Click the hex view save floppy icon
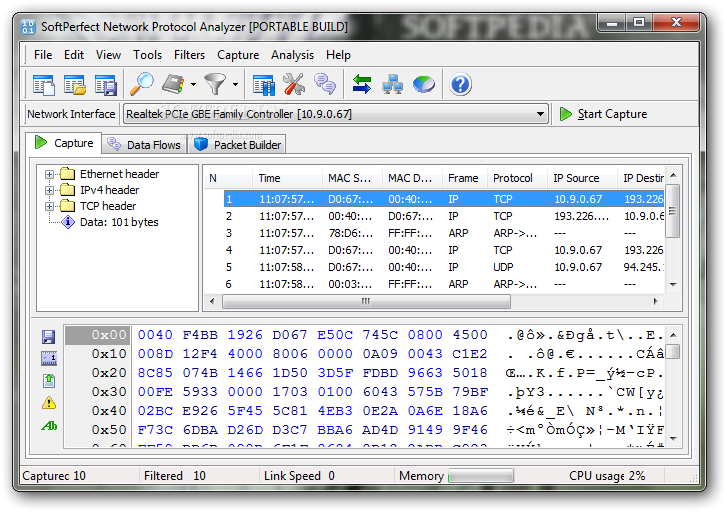 [x=48, y=337]
